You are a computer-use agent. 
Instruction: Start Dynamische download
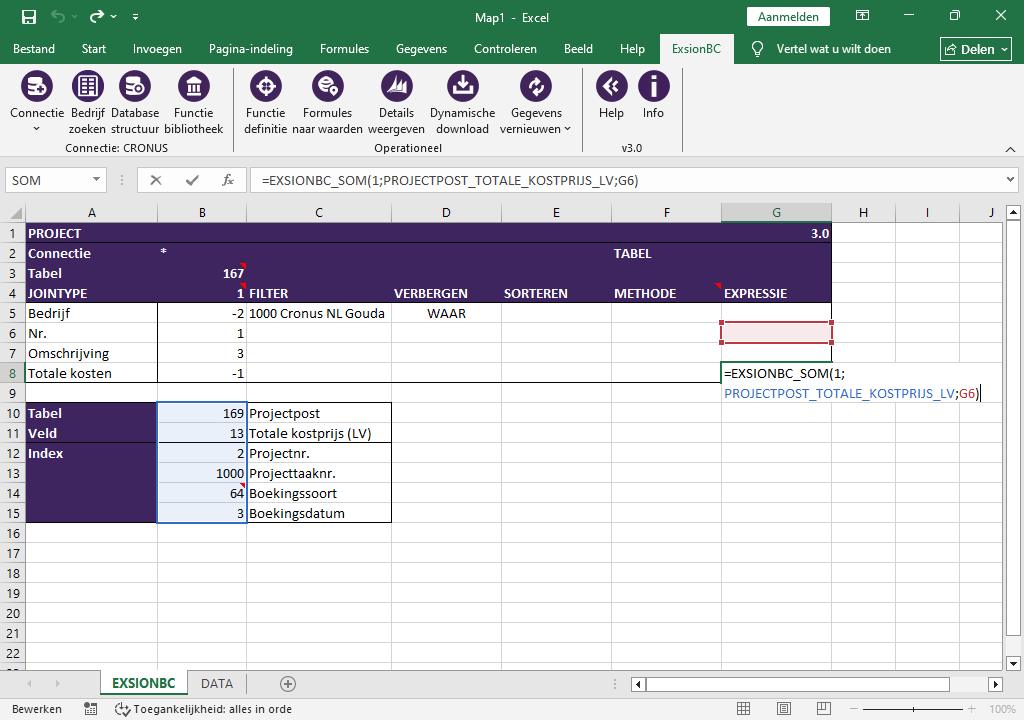462,86
